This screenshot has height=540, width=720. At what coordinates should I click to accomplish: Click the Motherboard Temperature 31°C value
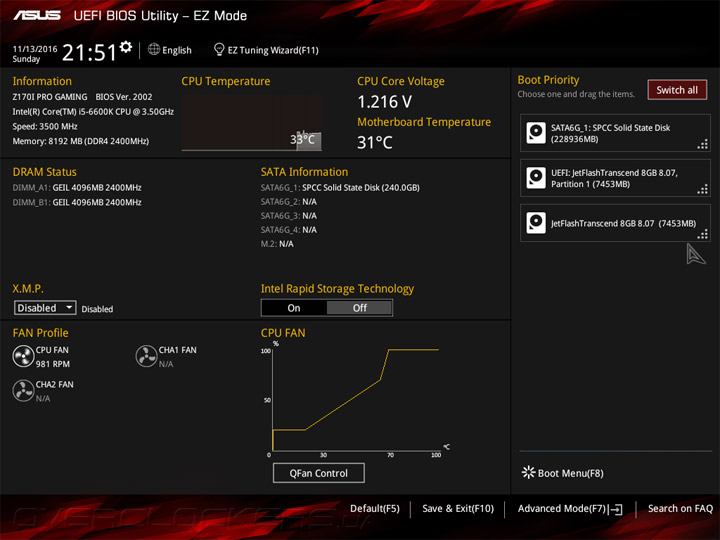click(x=375, y=142)
